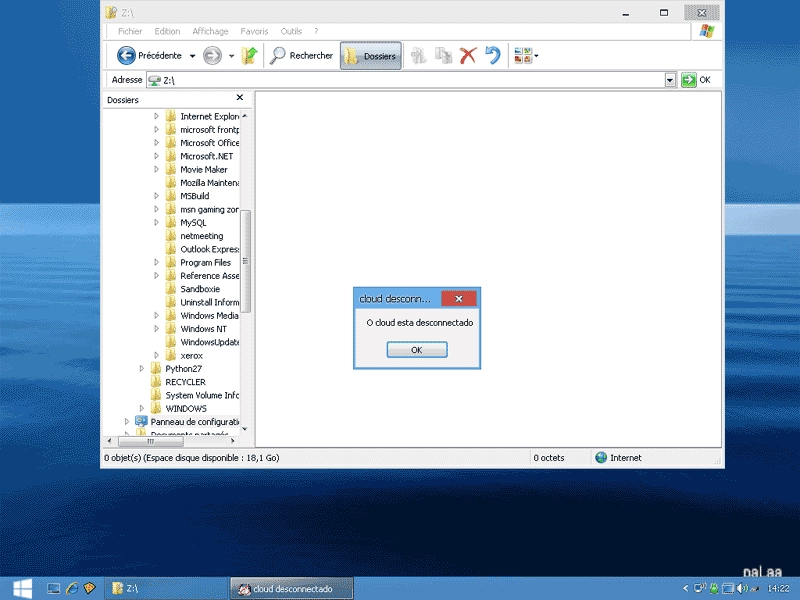
Task: Open the Forward history dropdown arrow
Action: click(231, 56)
